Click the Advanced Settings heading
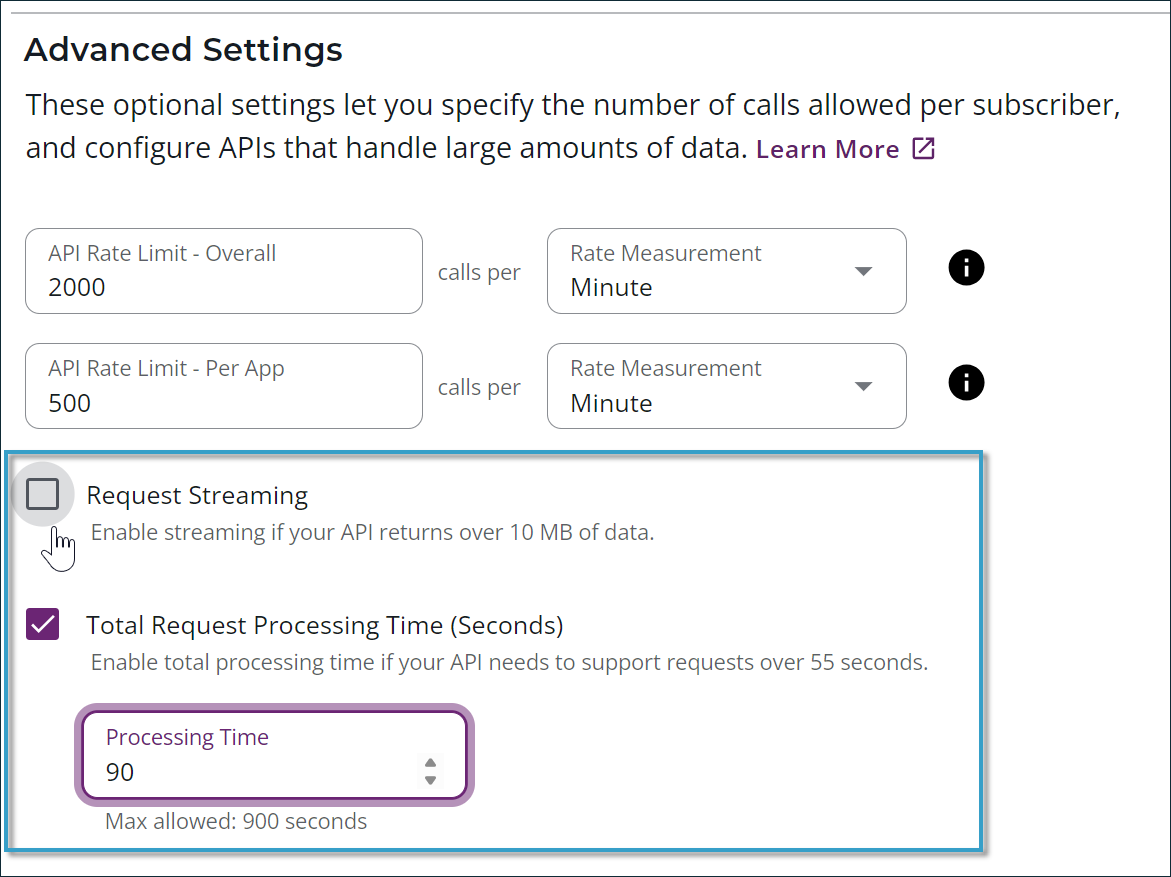Viewport: 1171px width, 877px height. (x=183, y=49)
